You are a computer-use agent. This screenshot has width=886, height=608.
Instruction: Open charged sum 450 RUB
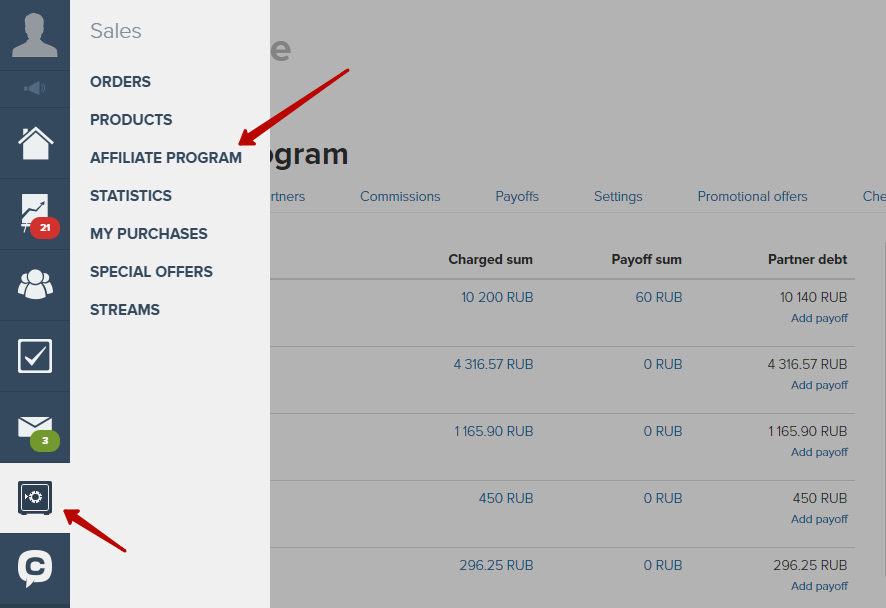coord(506,498)
